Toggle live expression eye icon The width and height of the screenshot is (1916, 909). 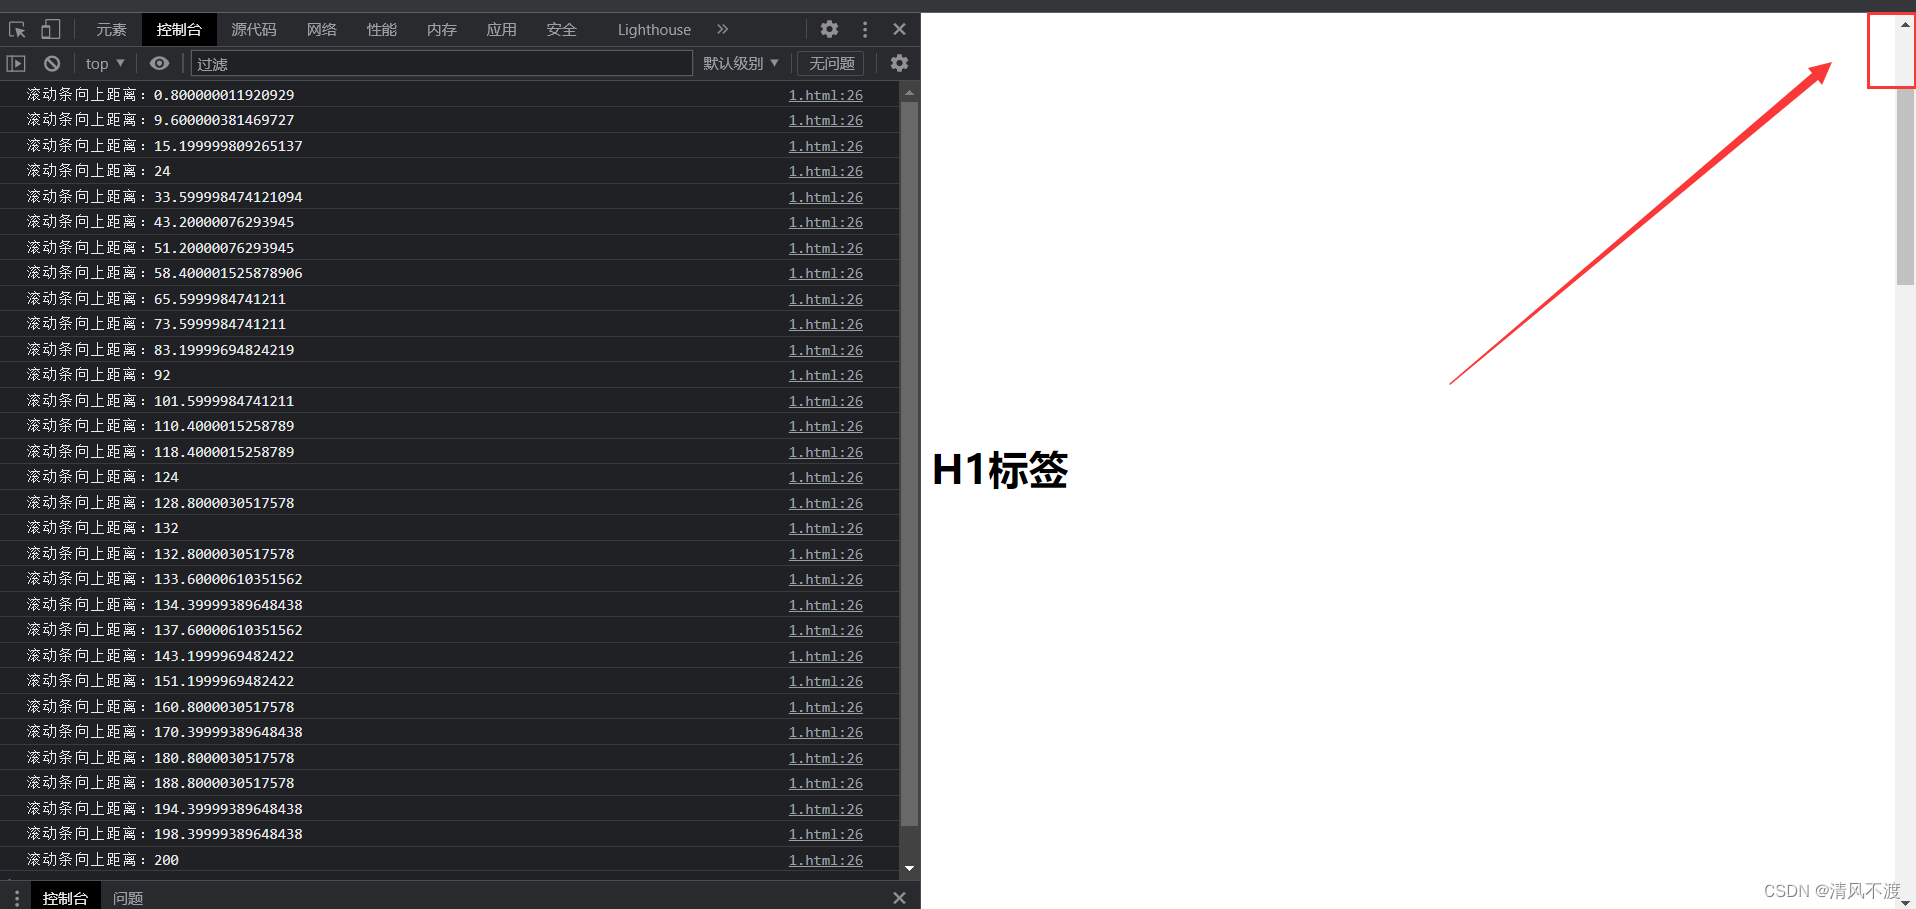[x=159, y=63]
